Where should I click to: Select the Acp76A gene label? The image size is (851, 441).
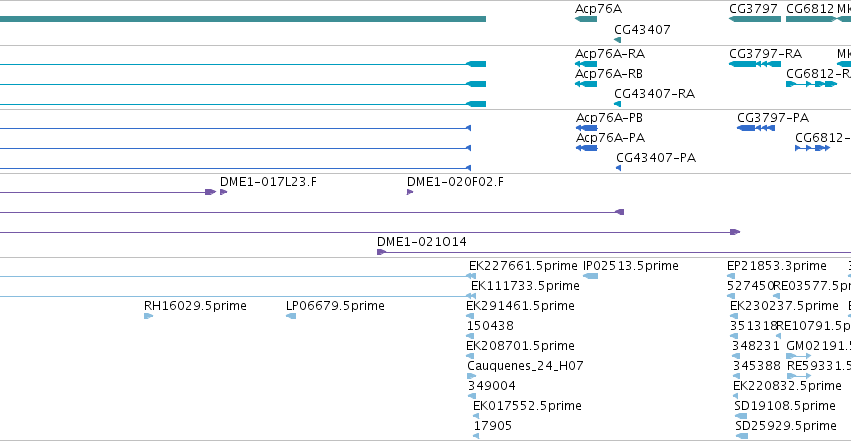(x=598, y=9)
